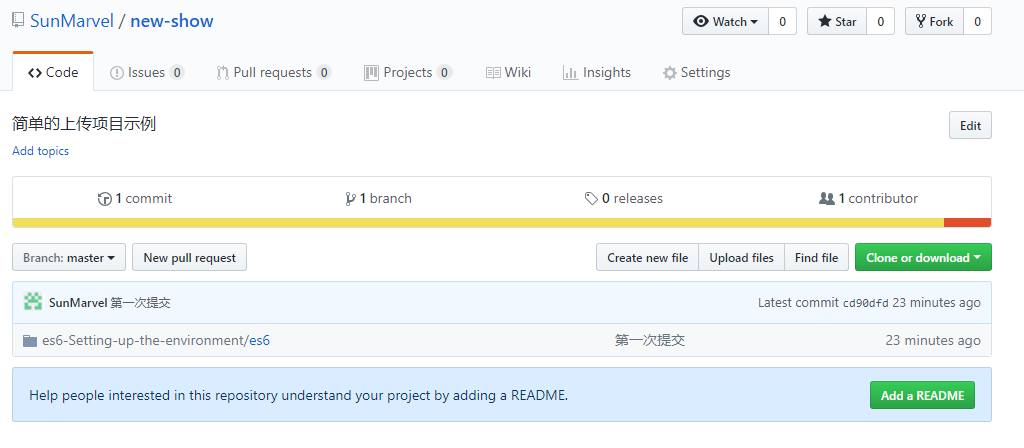Click Upload files
The width and height of the screenshot is (1024, 448).
click(741, 257)
